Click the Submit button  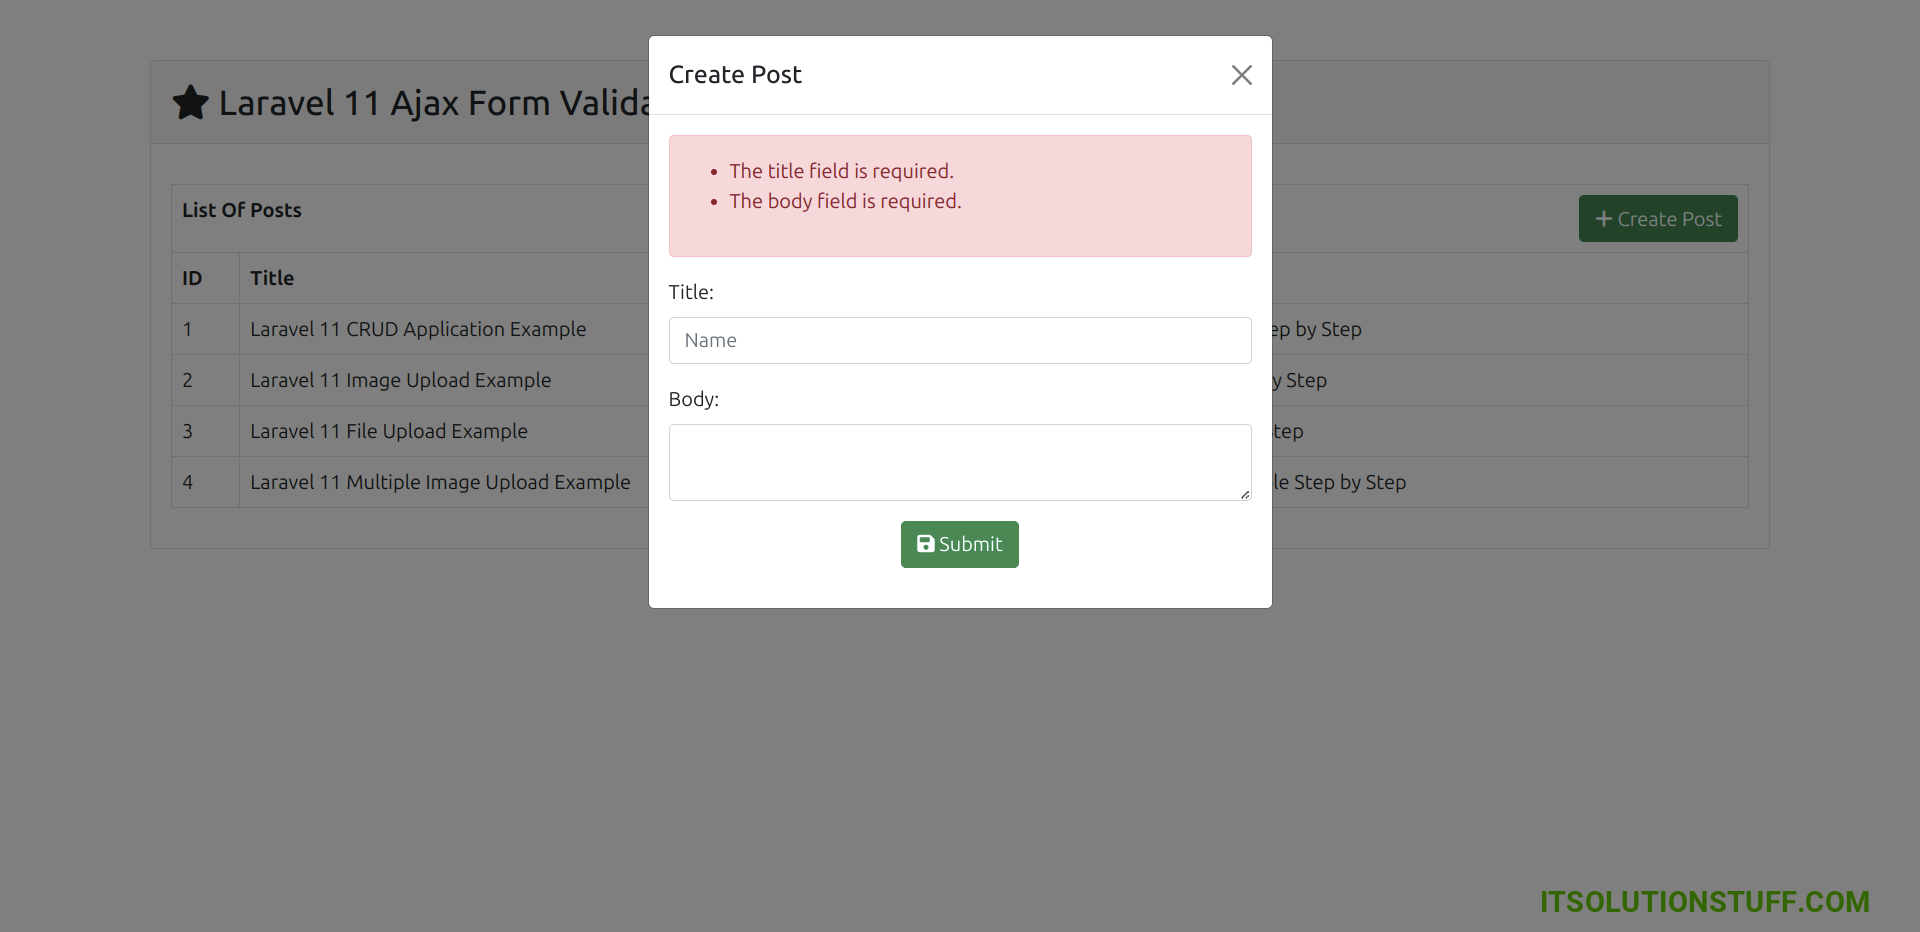click(959, 544)
